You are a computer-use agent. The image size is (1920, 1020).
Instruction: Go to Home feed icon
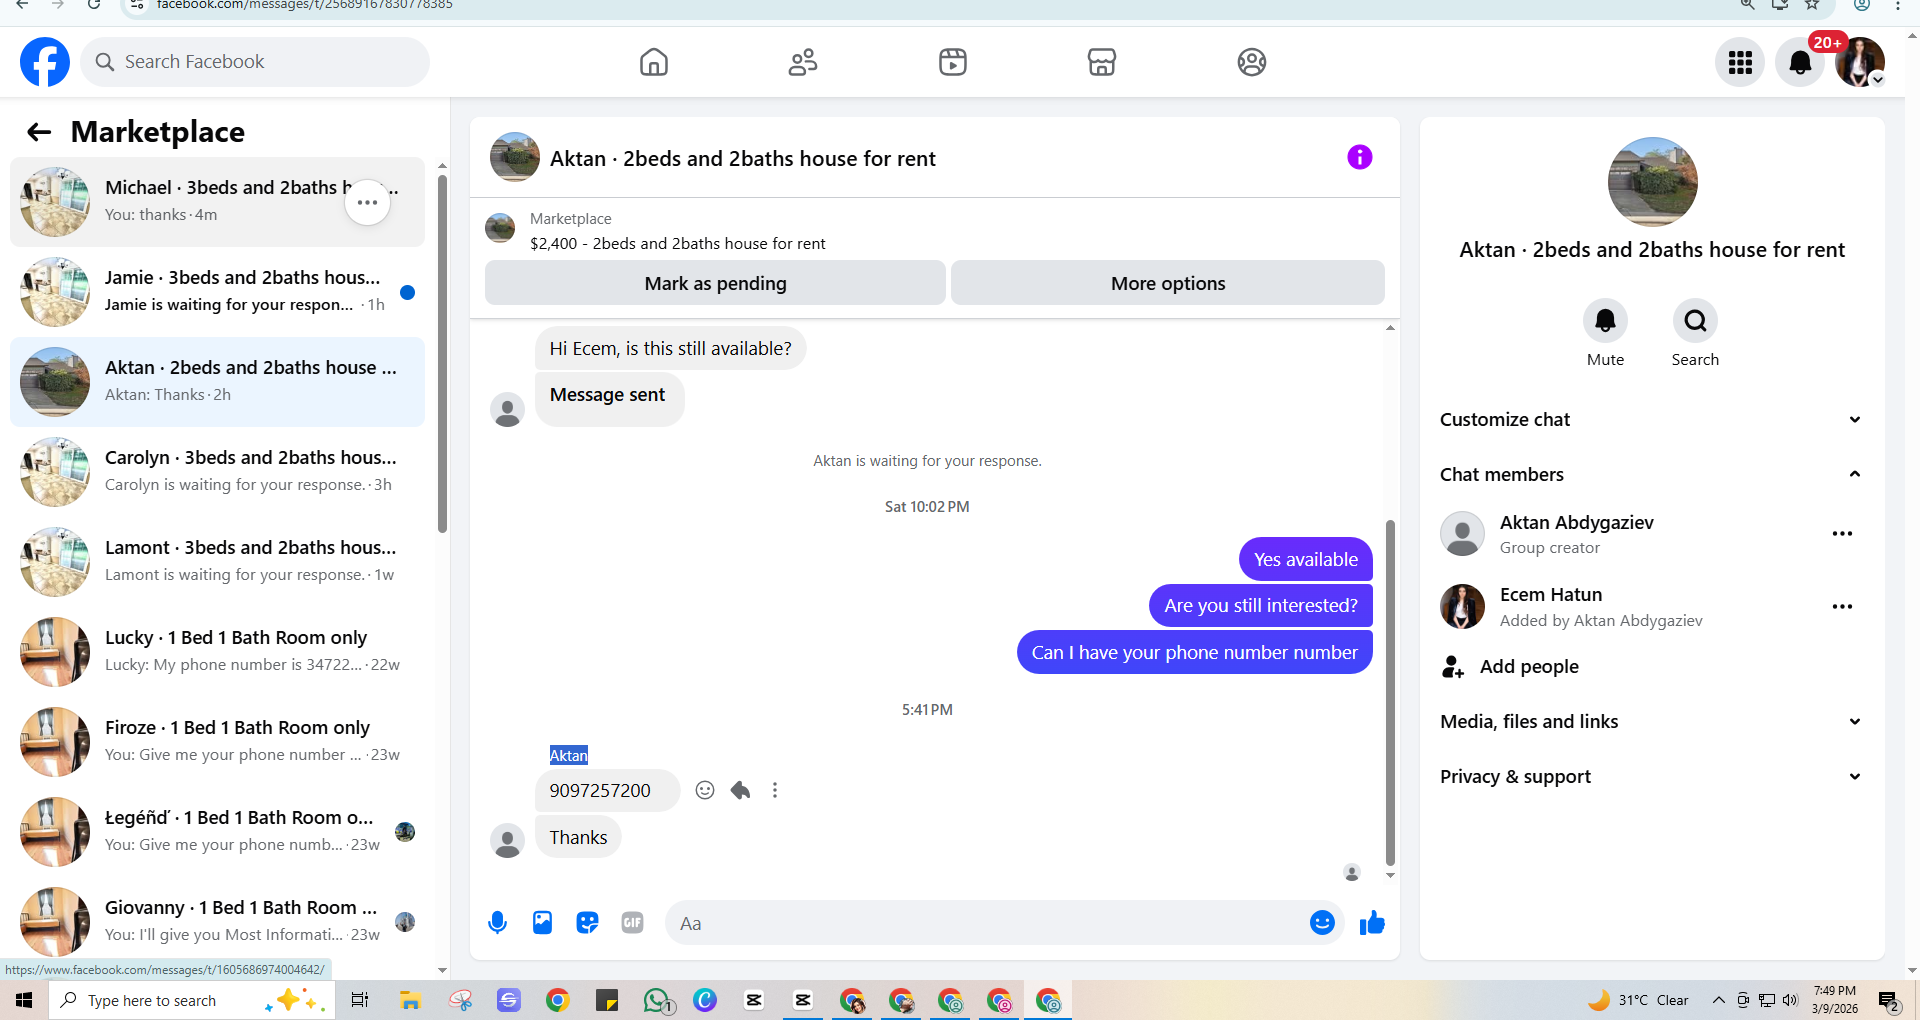coord(654,62)
